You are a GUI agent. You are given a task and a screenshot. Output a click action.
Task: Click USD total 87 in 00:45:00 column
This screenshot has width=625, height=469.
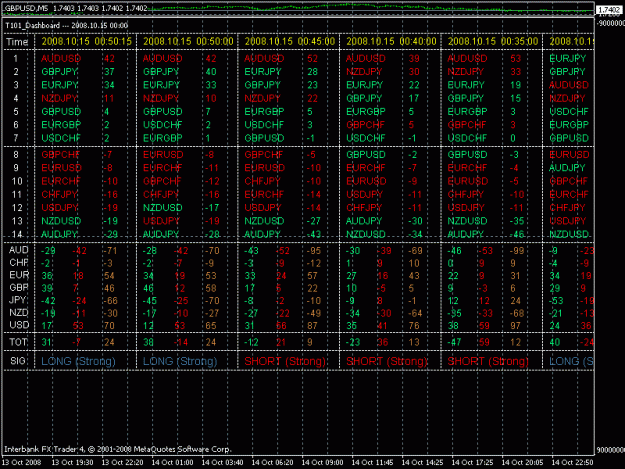(x=312, y=326)
